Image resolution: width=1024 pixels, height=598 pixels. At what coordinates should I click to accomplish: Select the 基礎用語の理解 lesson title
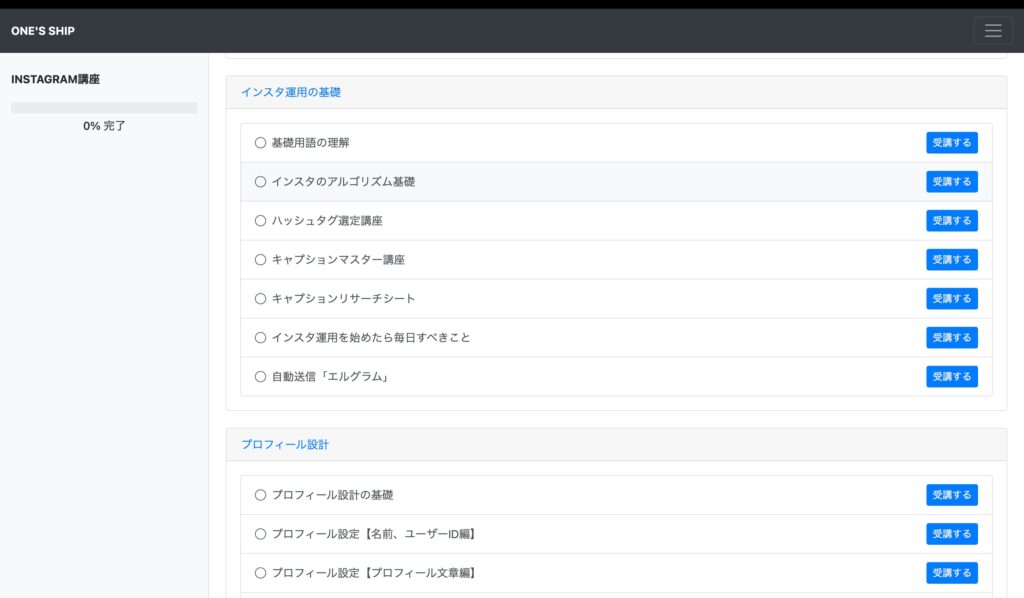[x=310, y=142]
